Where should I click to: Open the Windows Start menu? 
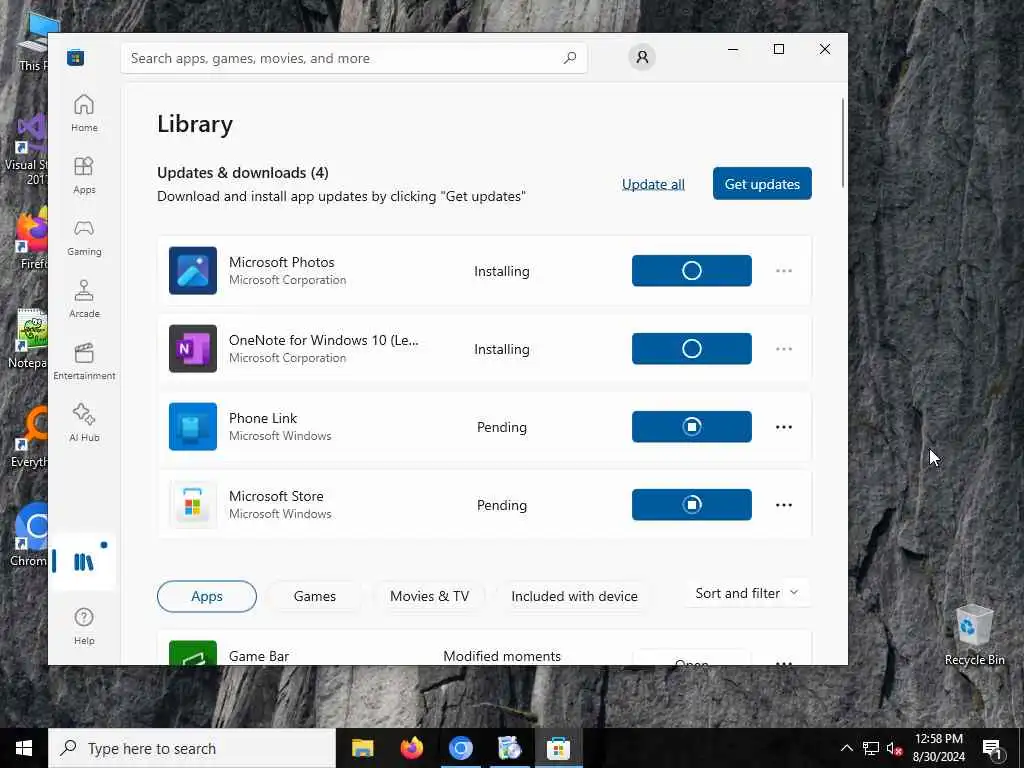point(24,748)
